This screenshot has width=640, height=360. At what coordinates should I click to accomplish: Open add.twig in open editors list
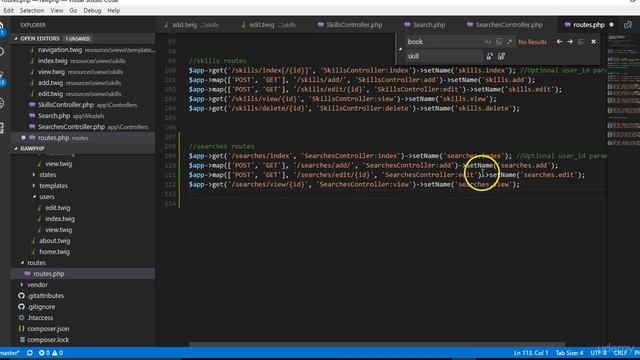point(83,83)
